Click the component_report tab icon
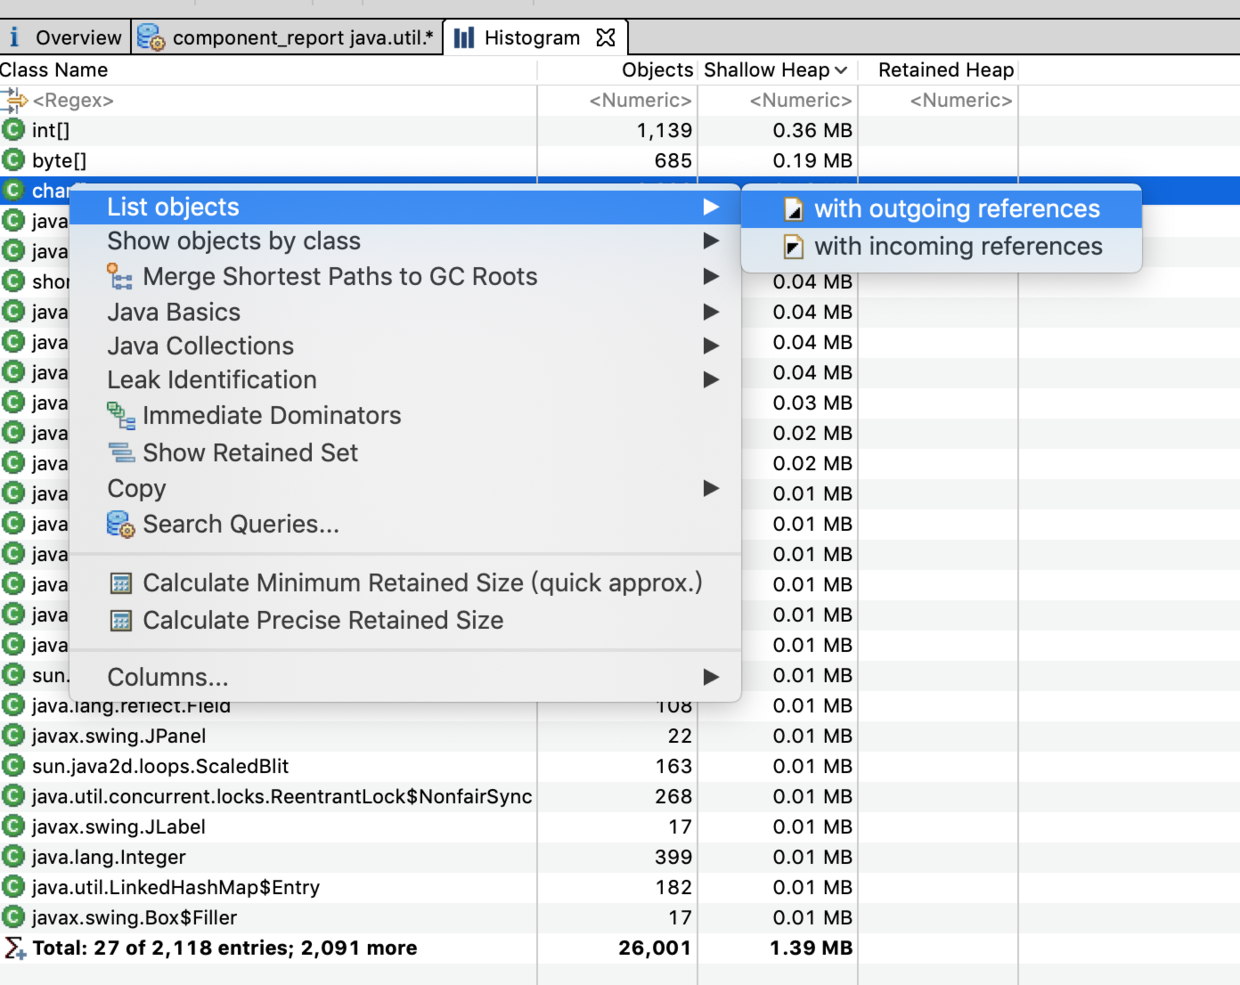 click(151, 38)
